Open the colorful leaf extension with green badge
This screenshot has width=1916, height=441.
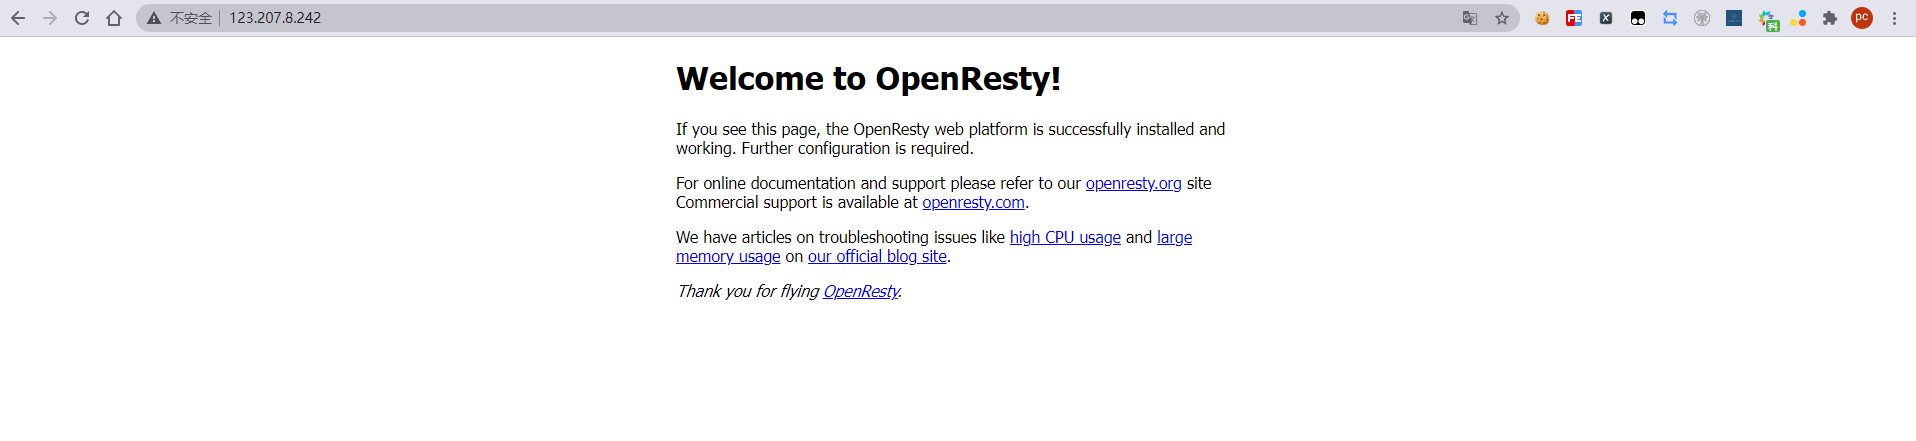point(1768,20)
